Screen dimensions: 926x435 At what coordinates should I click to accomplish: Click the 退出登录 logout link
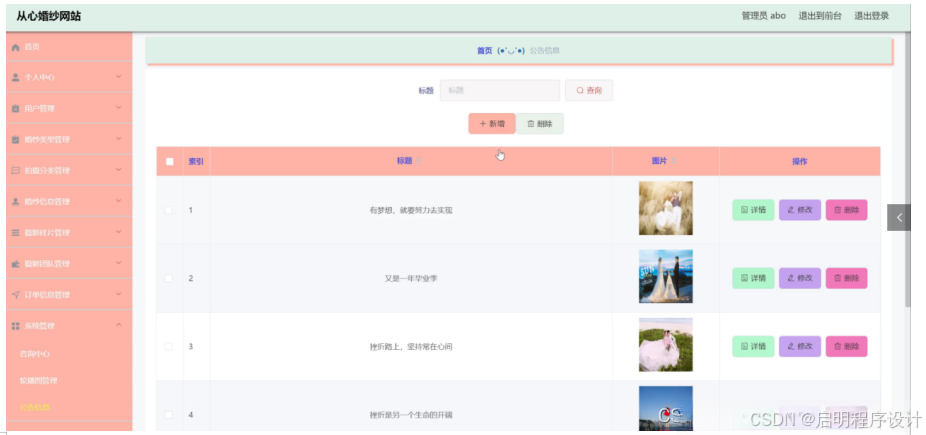pyautogui.click(x=871, y=16)
